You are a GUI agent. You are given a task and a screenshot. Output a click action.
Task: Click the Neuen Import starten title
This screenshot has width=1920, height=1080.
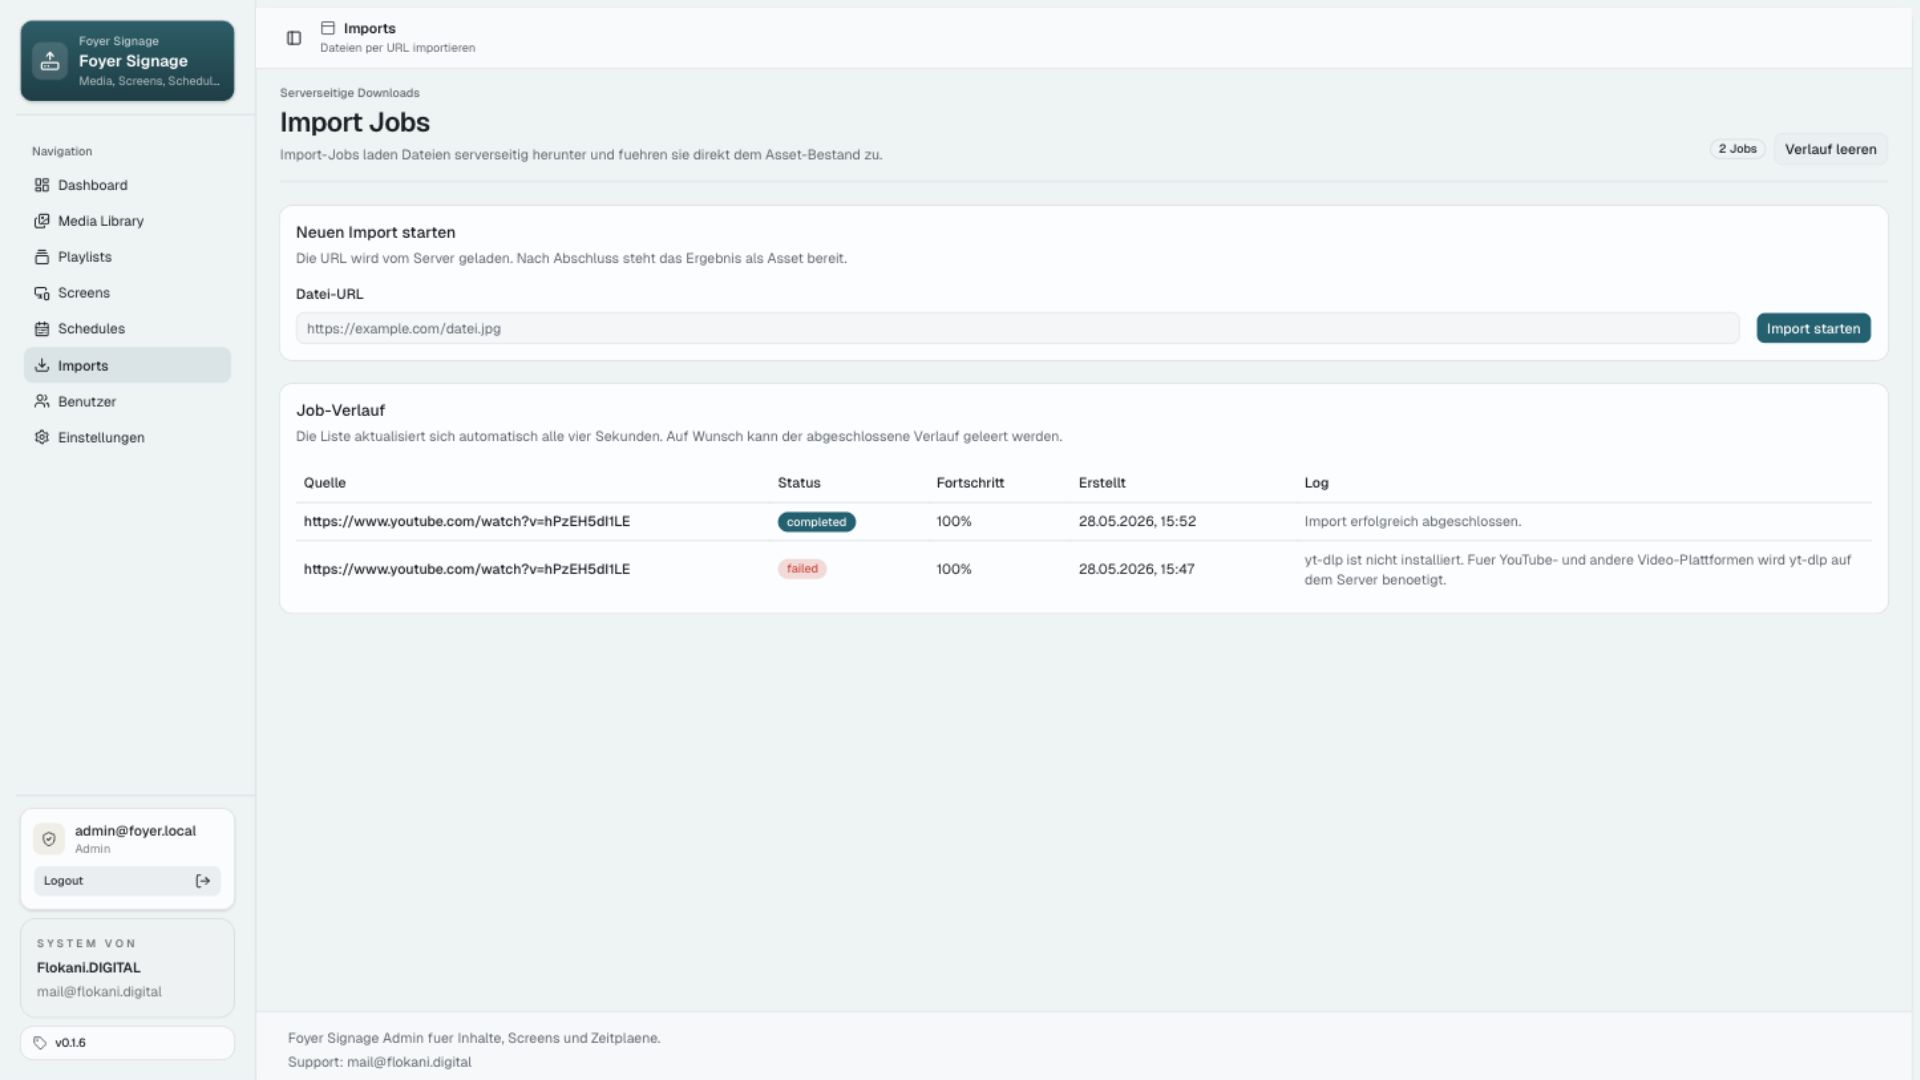pos(375,232)
